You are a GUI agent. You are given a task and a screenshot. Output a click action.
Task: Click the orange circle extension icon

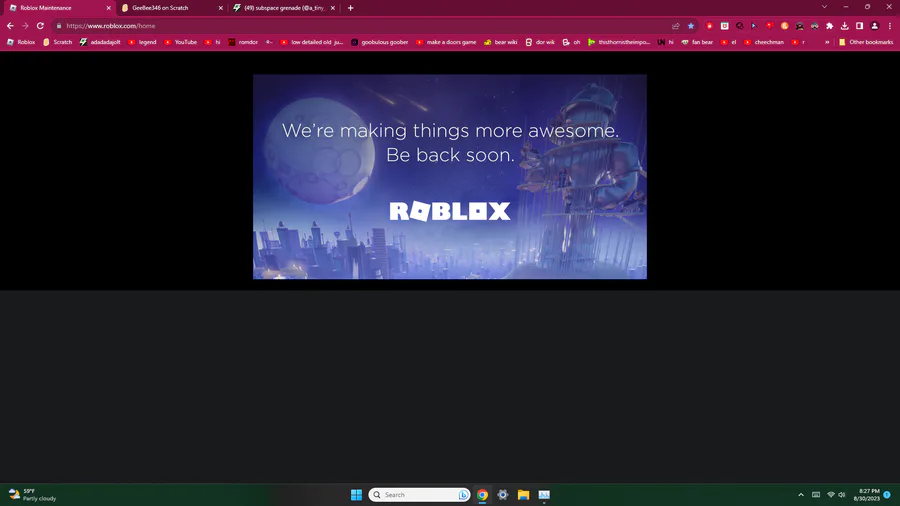(785, 26)
